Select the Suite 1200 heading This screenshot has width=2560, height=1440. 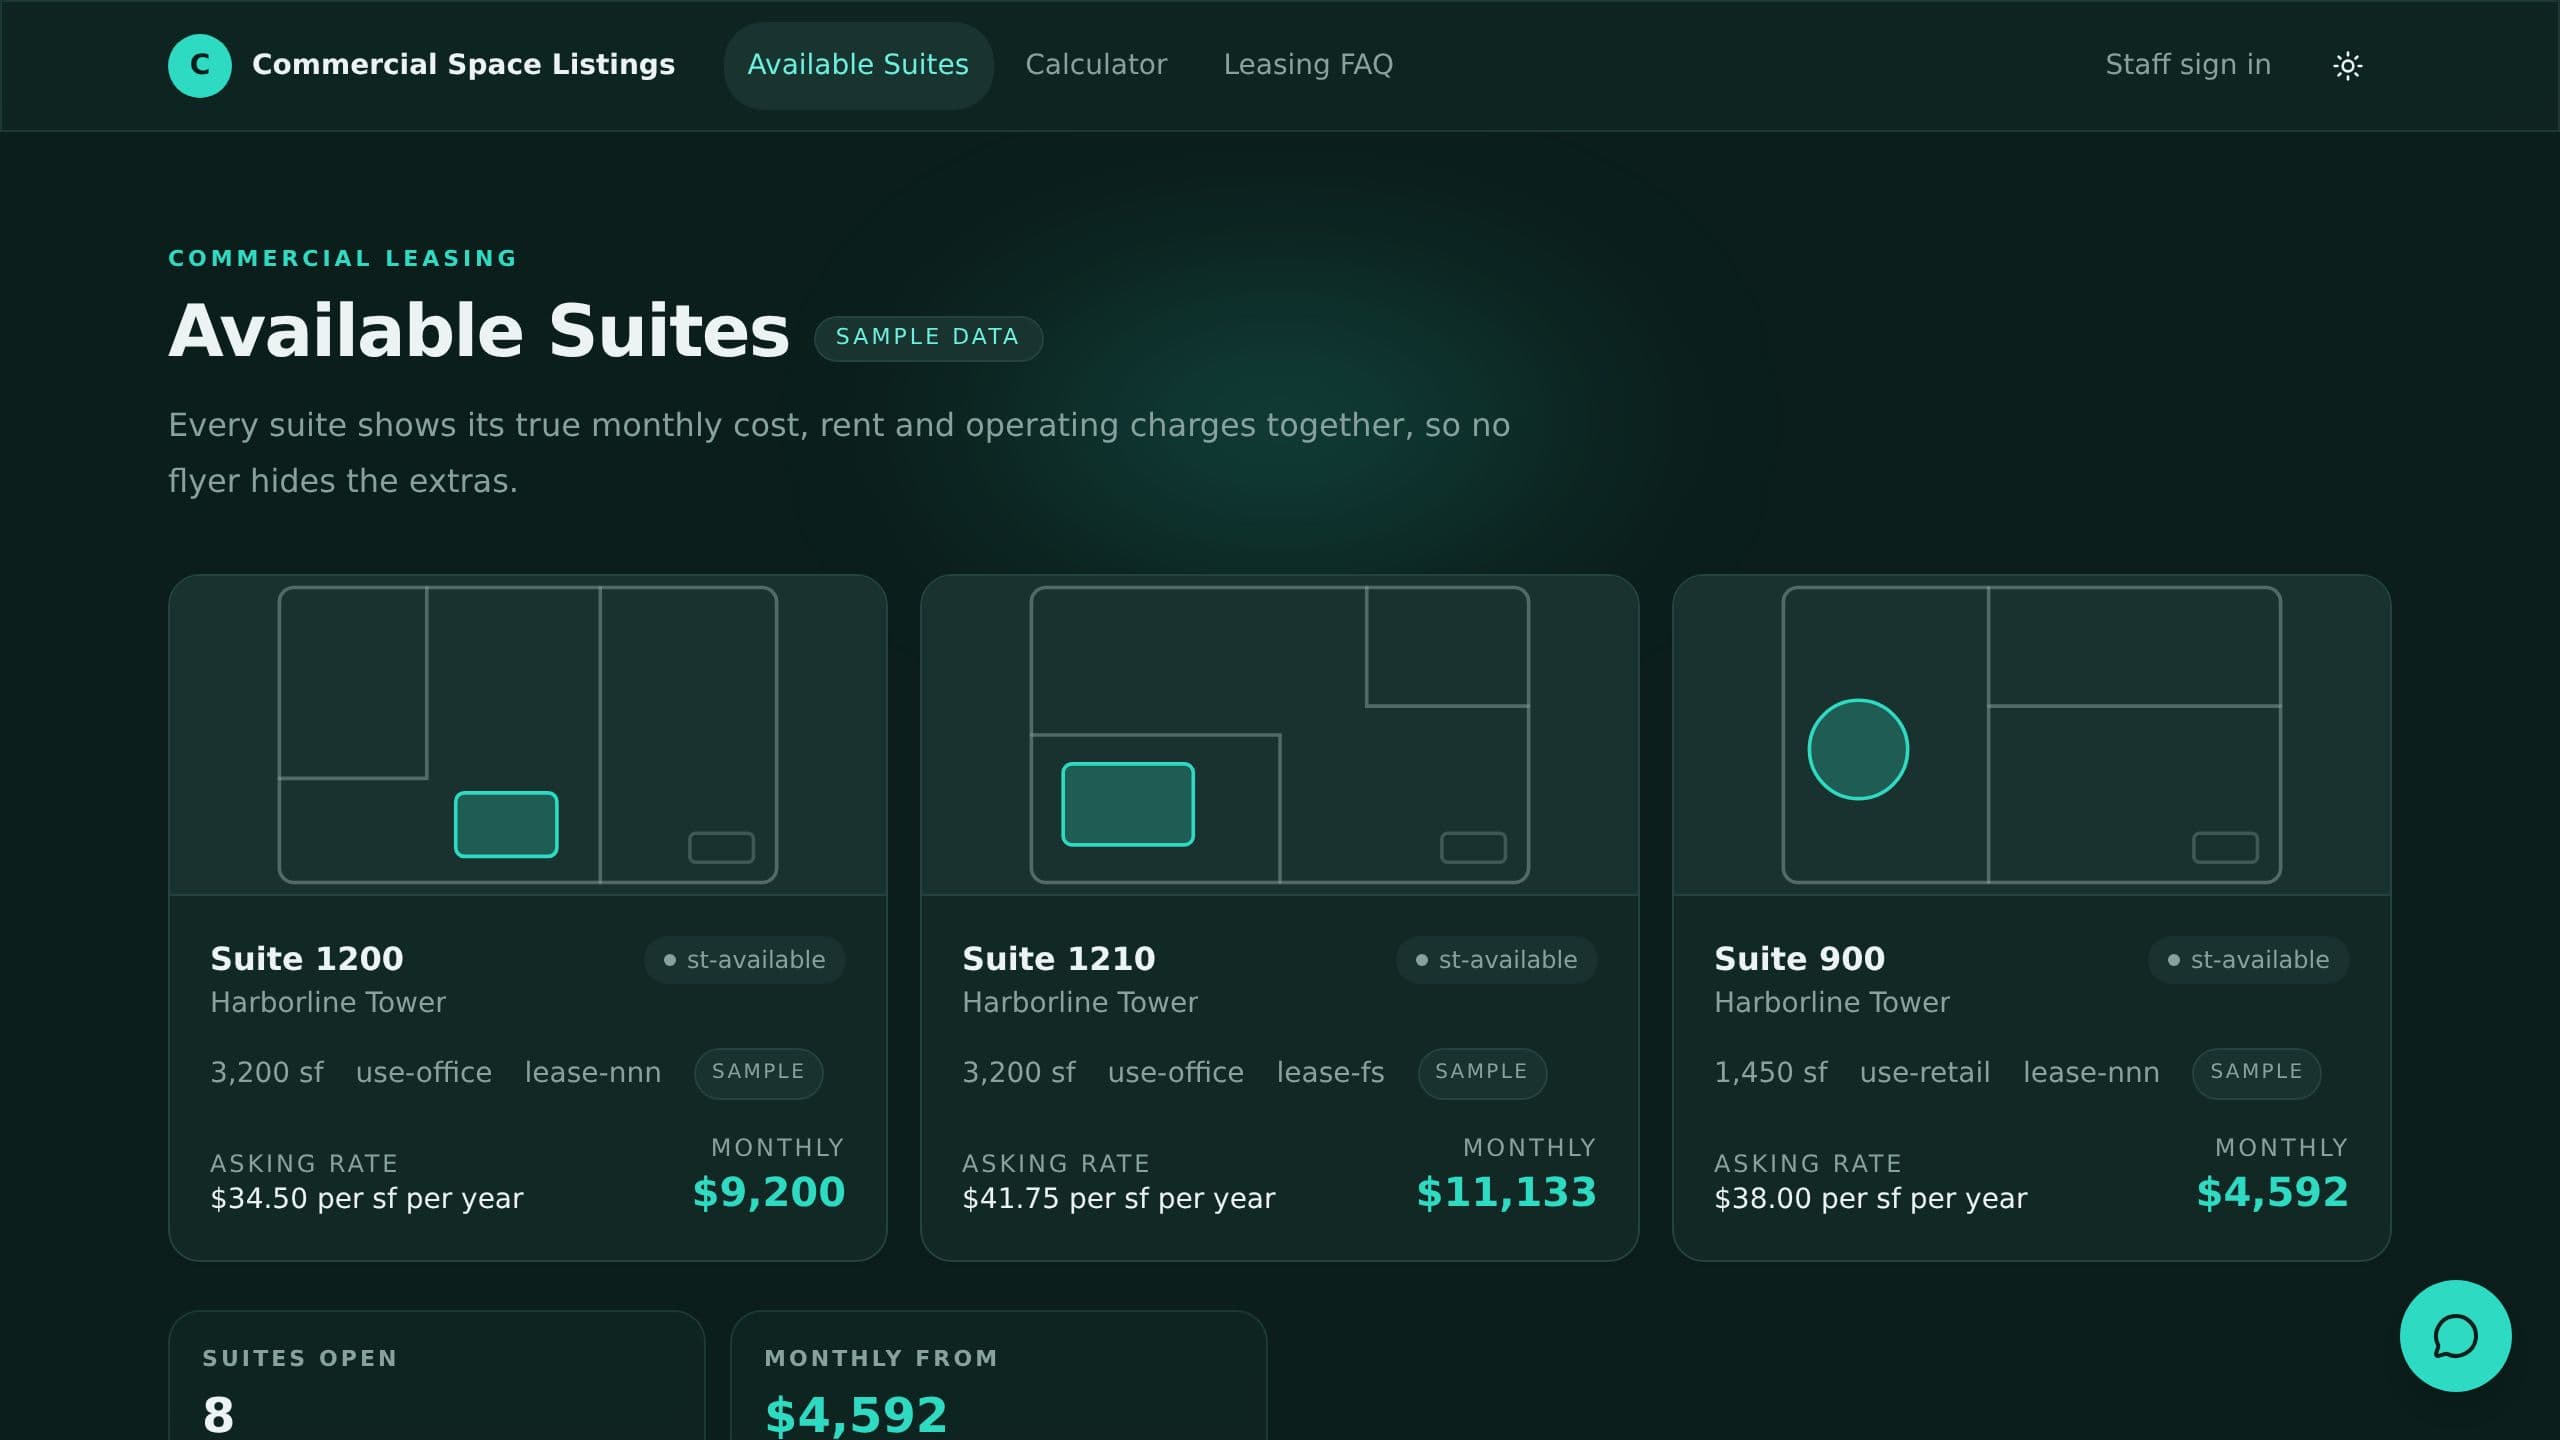[x=307, y=958]
